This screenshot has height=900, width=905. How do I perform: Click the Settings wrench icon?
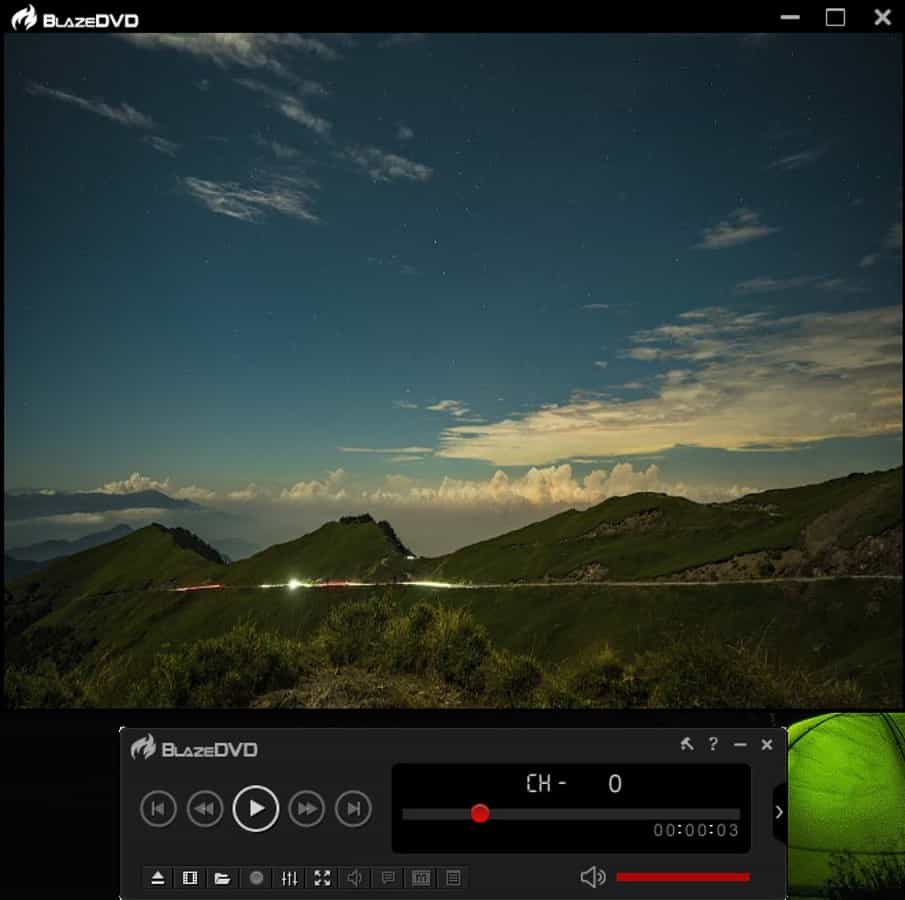tap(687, 744)
